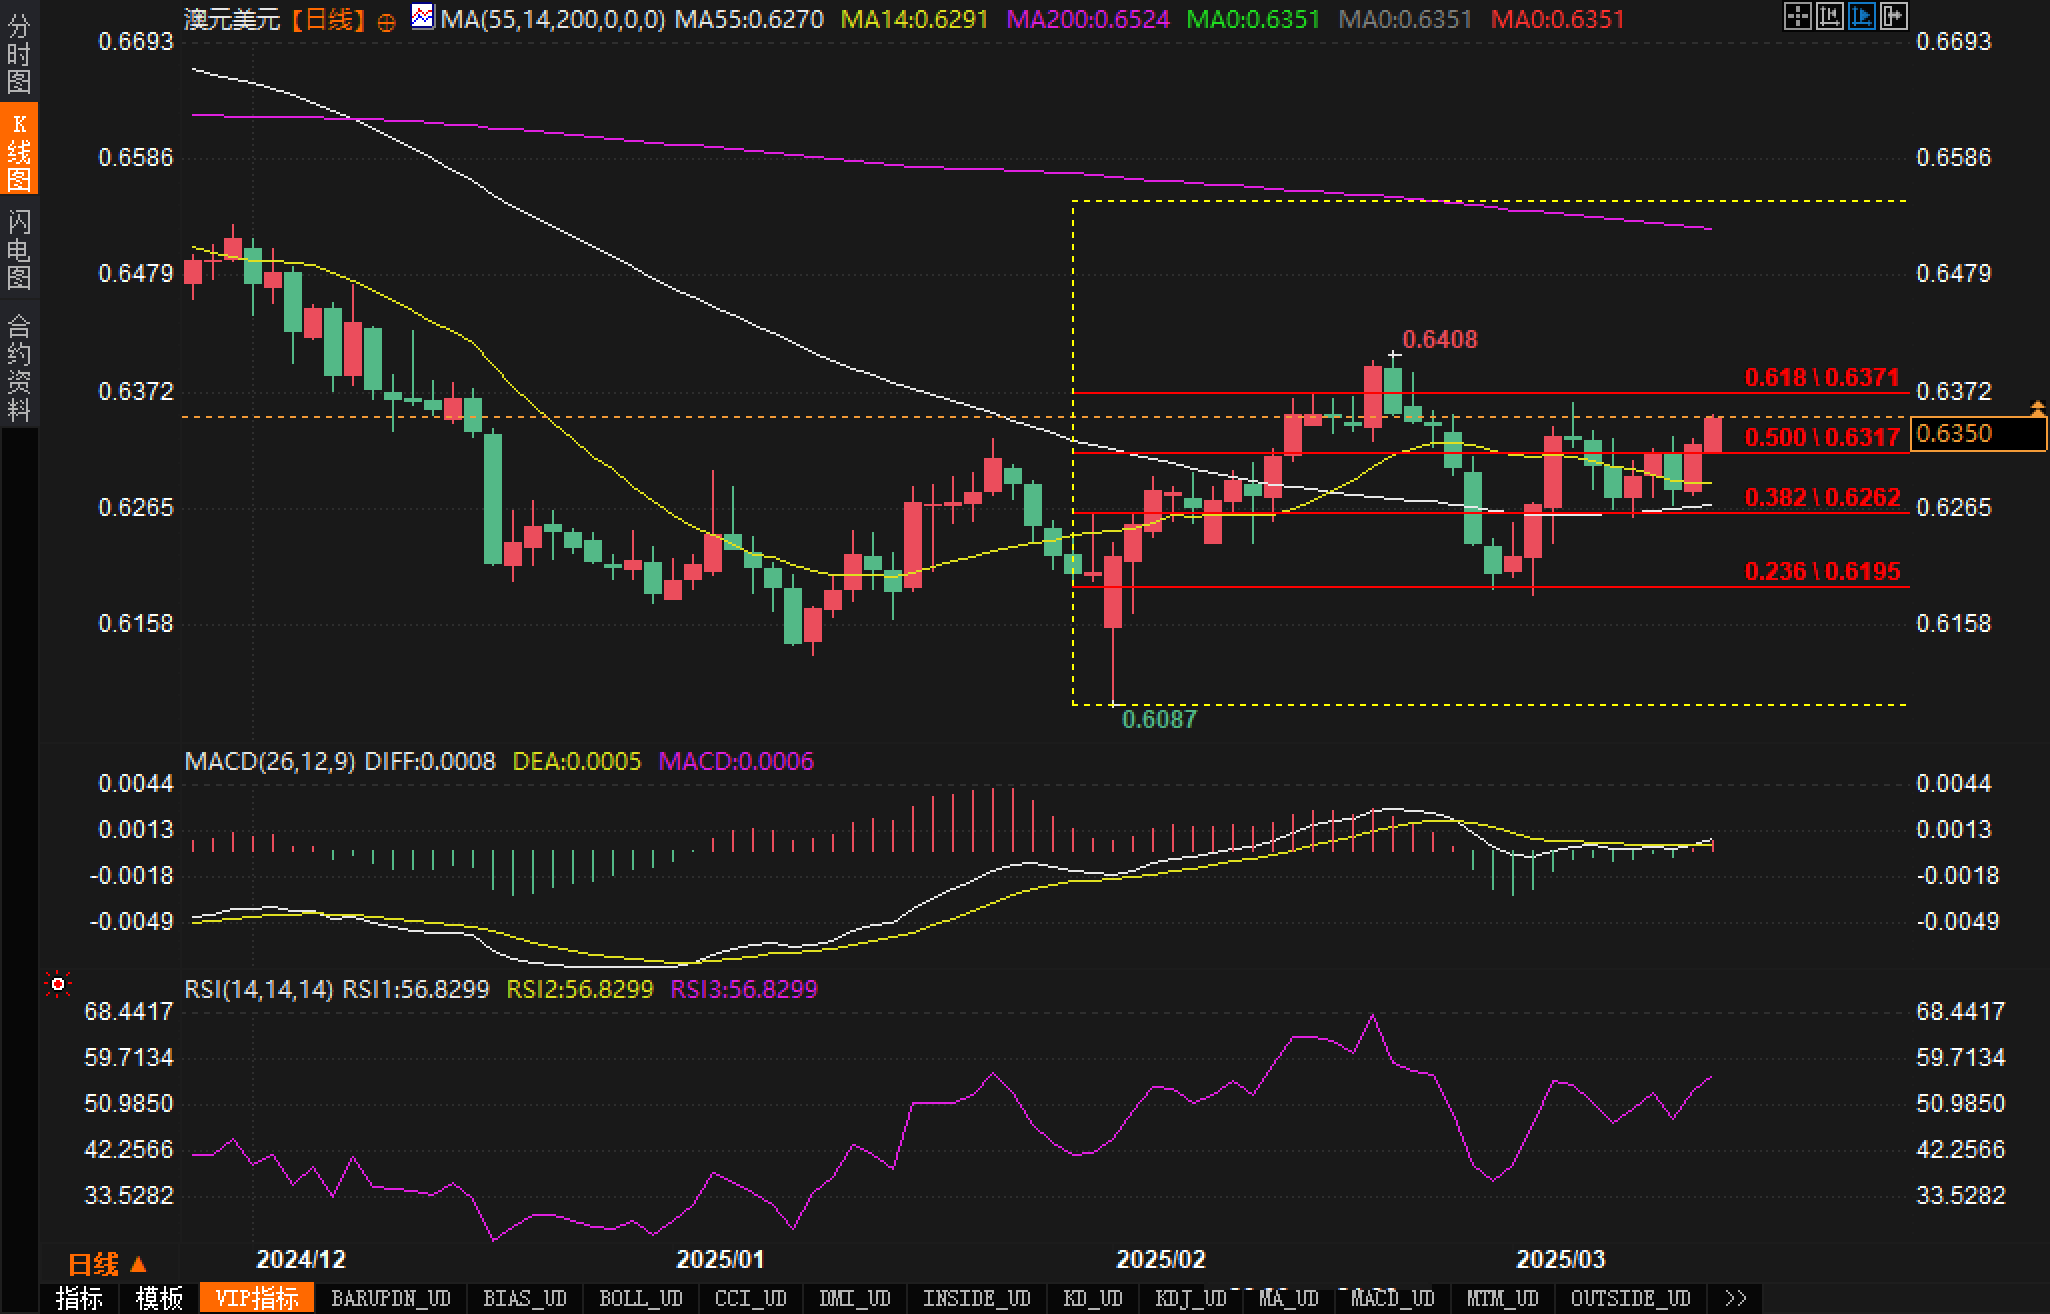Apply the KDJ_UD indicator
Screen dimensions: 2050x1314
coord(1191,1298)
